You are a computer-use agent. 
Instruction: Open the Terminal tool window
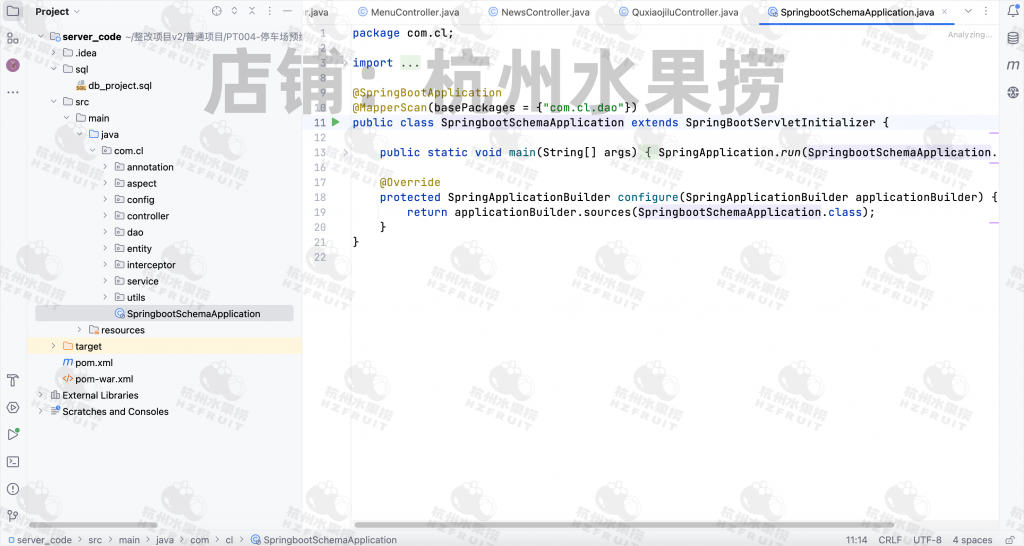(13, 461)
